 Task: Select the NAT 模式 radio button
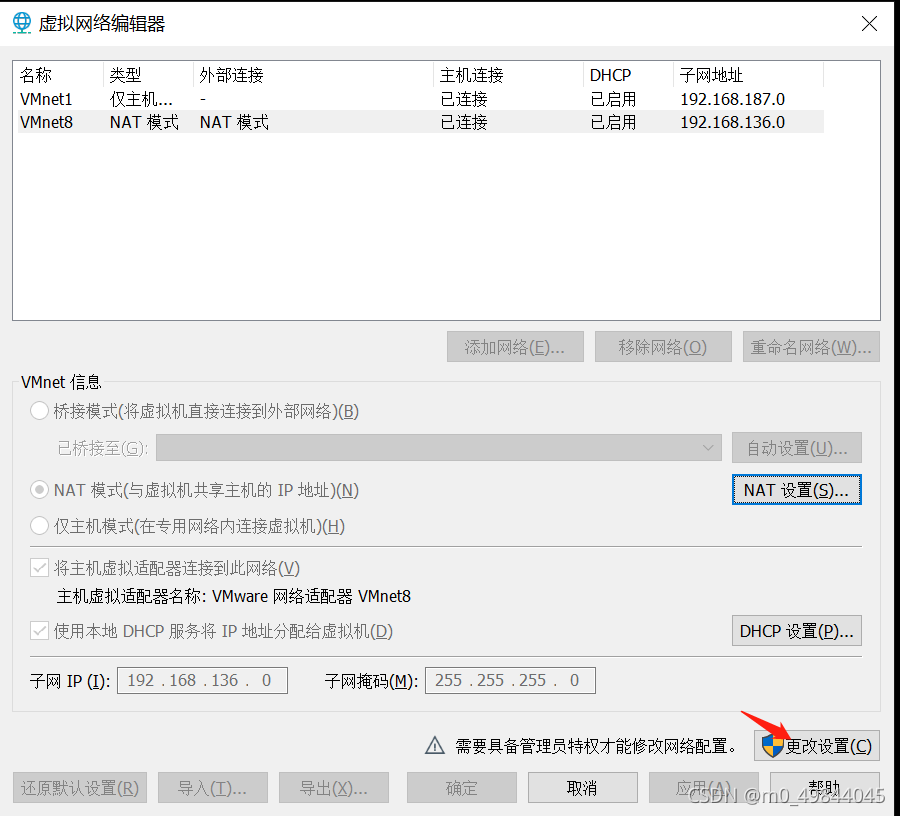[x=39, y=490]
